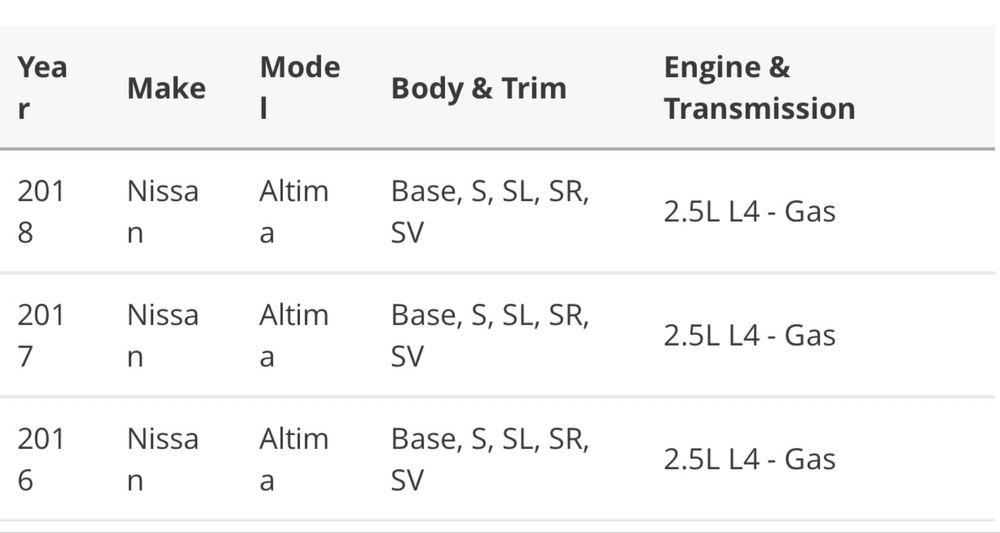Image resolution: width=1000 pixels, height=533 pixels.
Task: Select the 2.5L L4 engine cell for 2017
Action: point(749,335)
